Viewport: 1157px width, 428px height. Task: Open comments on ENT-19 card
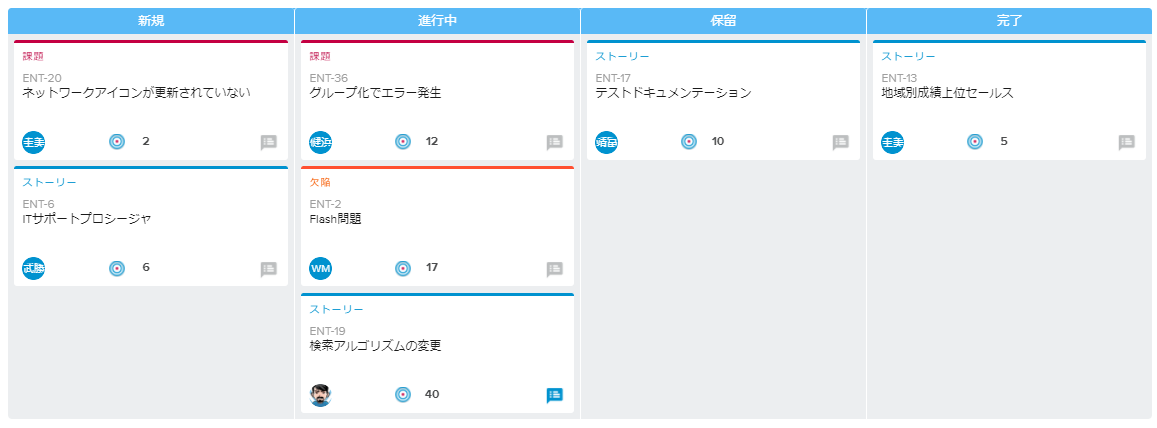pos(555,395)
